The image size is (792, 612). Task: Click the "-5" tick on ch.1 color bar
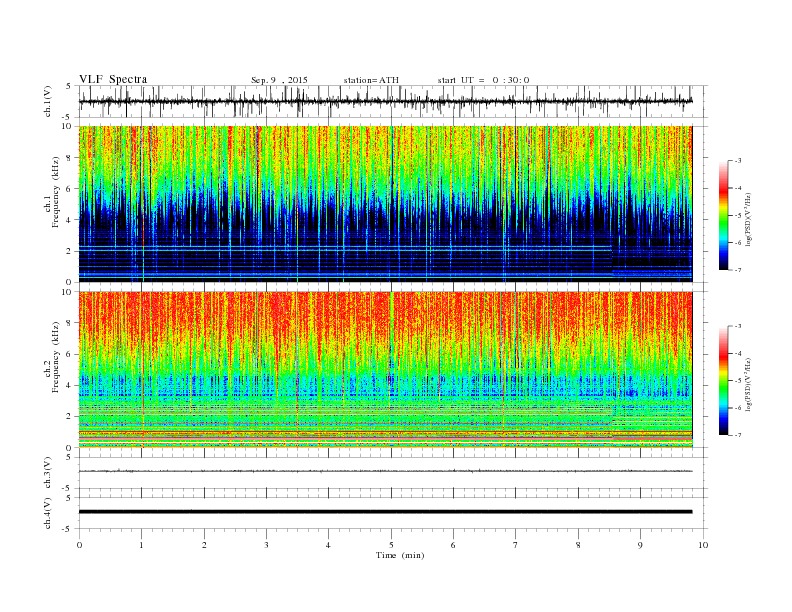[737, 216]
